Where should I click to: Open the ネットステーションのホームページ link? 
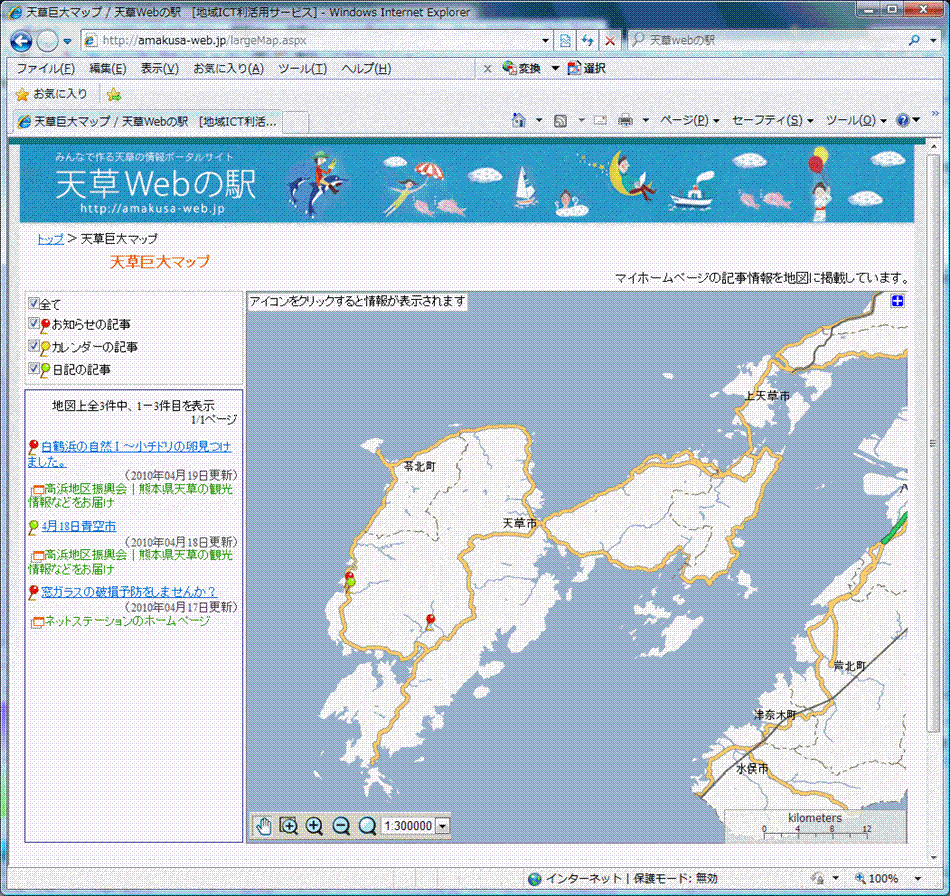(x=127, y=621)
